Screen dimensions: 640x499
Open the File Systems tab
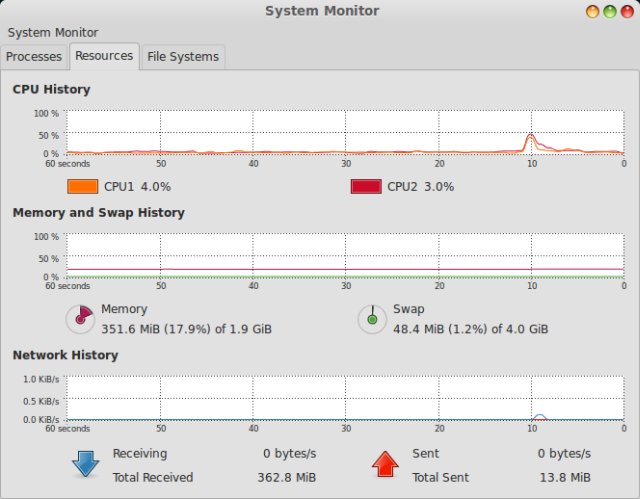[x=183, y=57]
